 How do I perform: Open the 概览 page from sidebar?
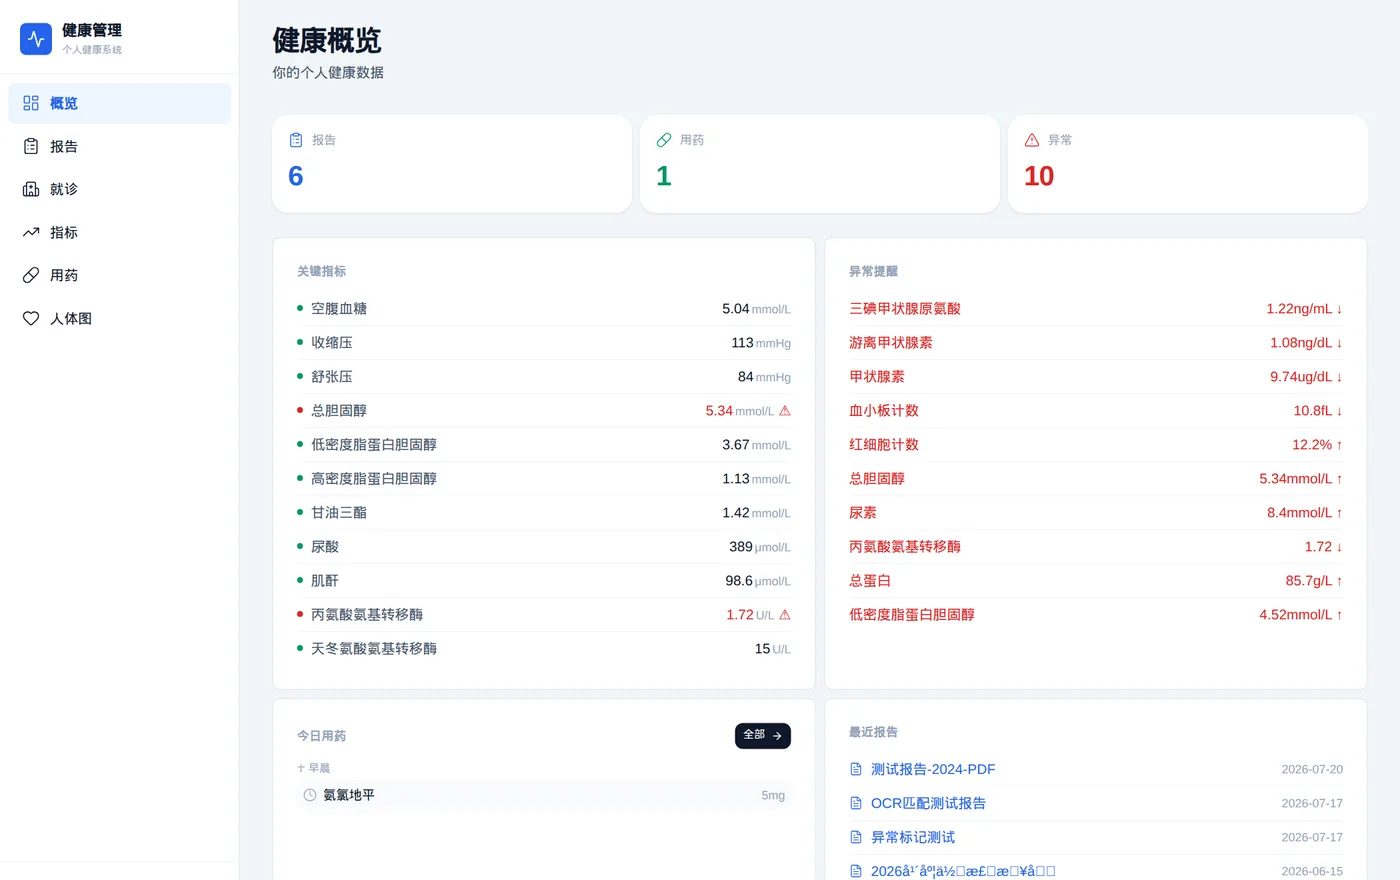[x=119, y=103]
